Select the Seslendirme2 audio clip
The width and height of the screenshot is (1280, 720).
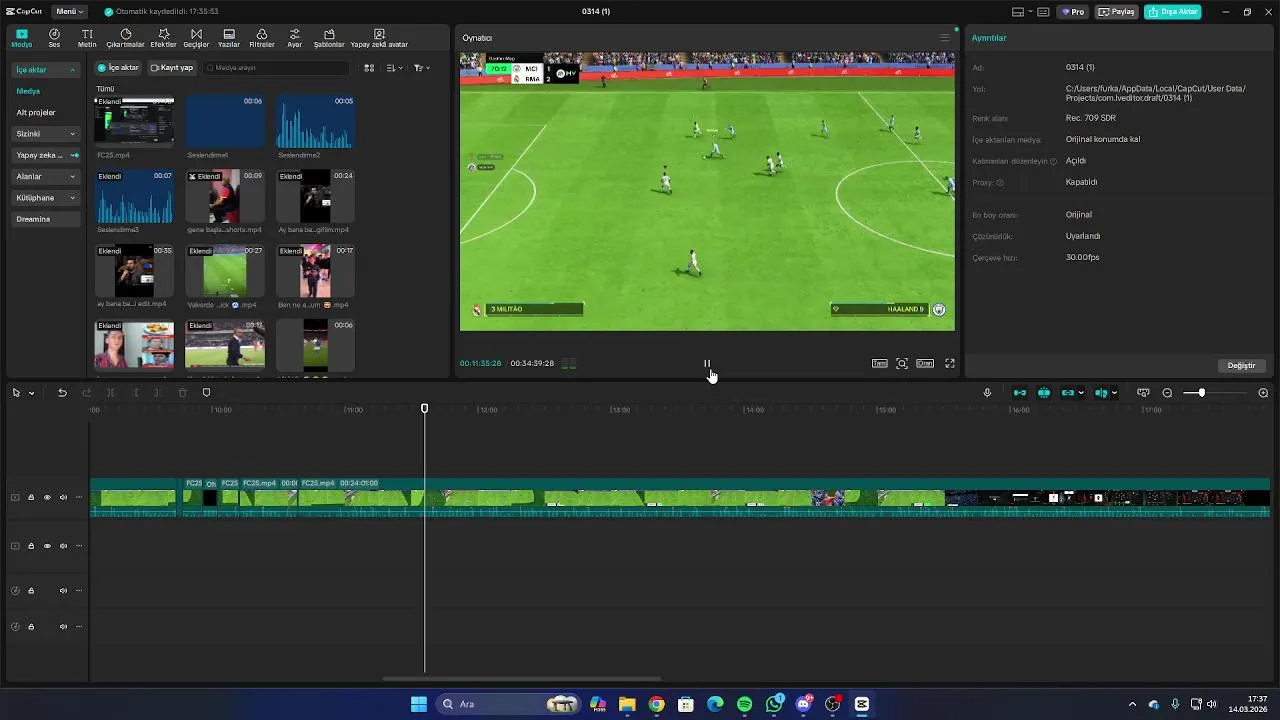[315, 121]
